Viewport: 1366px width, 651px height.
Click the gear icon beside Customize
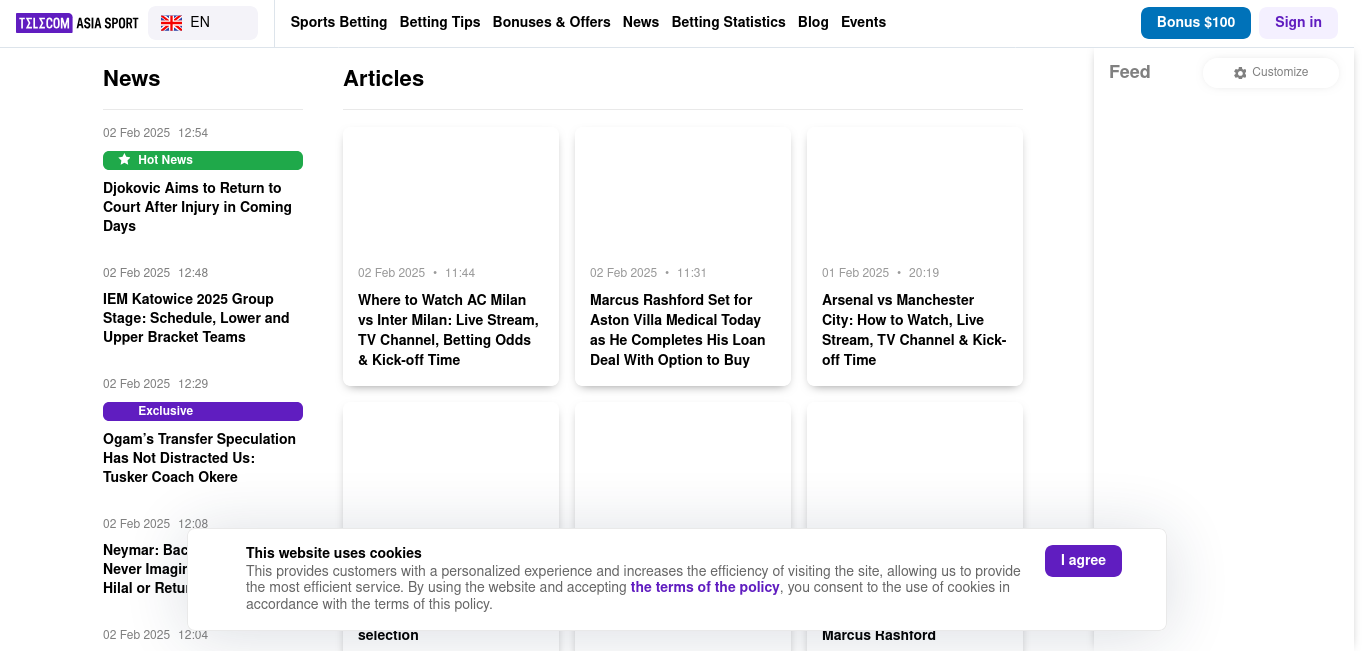tap(1240, 73)
